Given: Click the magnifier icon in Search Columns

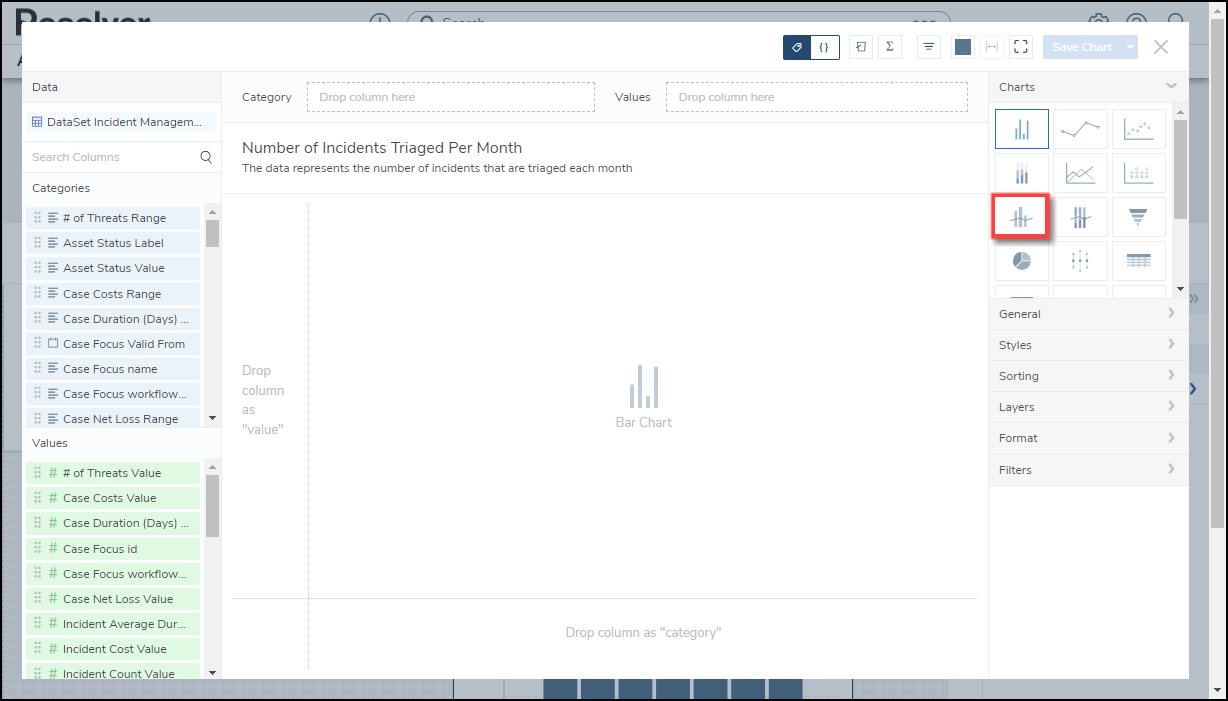Looking at the screenshot, I should click(x=206, y=157).
